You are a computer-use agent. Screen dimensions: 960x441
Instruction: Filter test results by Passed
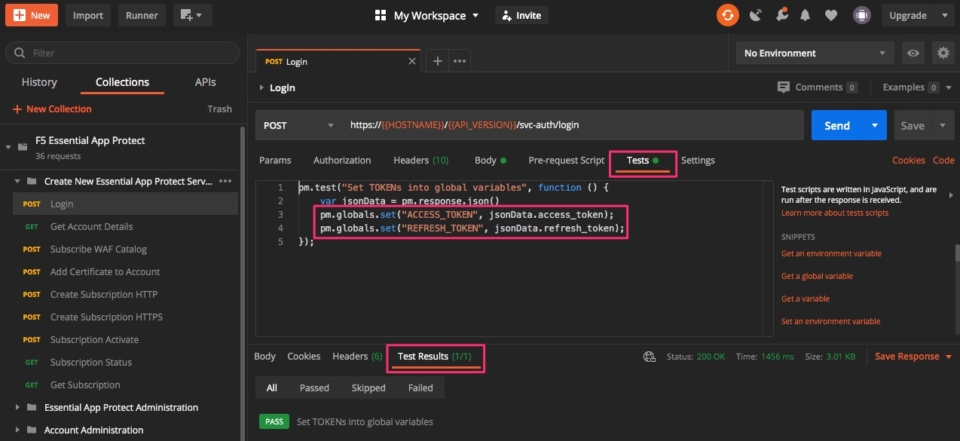pyautogui.click(x=314, y=388)
